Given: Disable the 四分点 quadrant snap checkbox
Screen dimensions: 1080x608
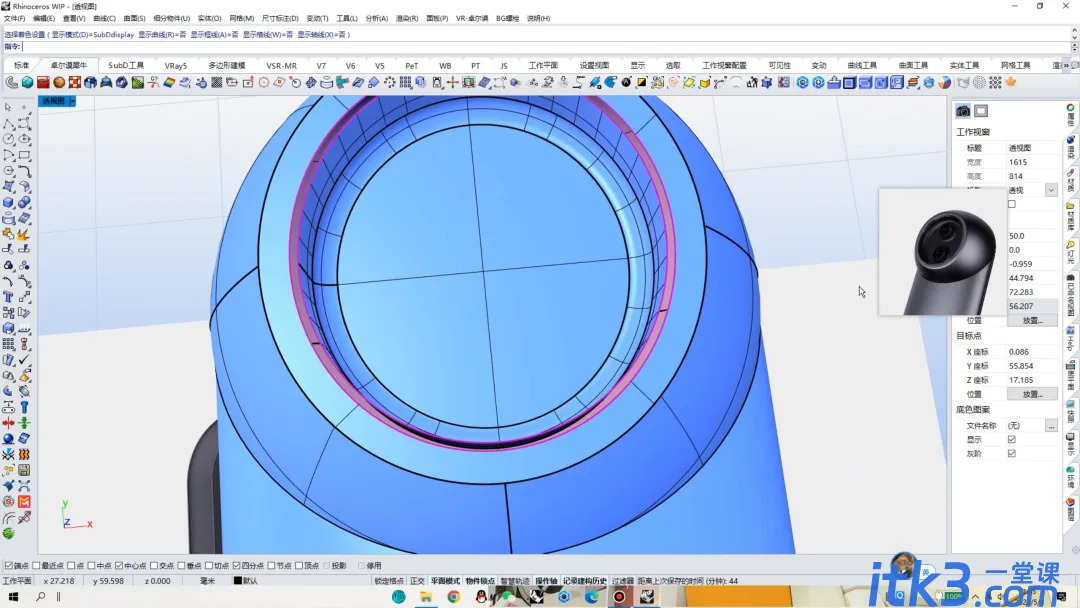Looking at the screenshot, I should [x=236, y=566].
